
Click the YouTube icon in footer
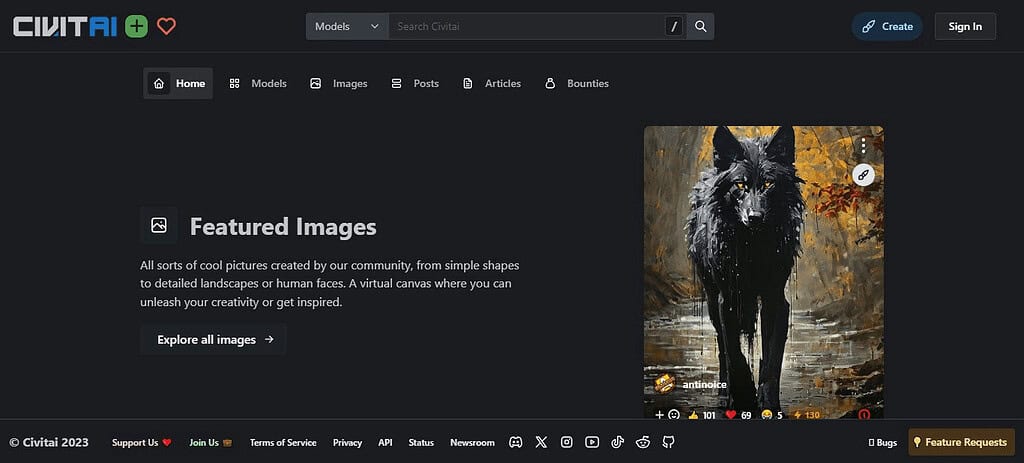click(592, 442)
